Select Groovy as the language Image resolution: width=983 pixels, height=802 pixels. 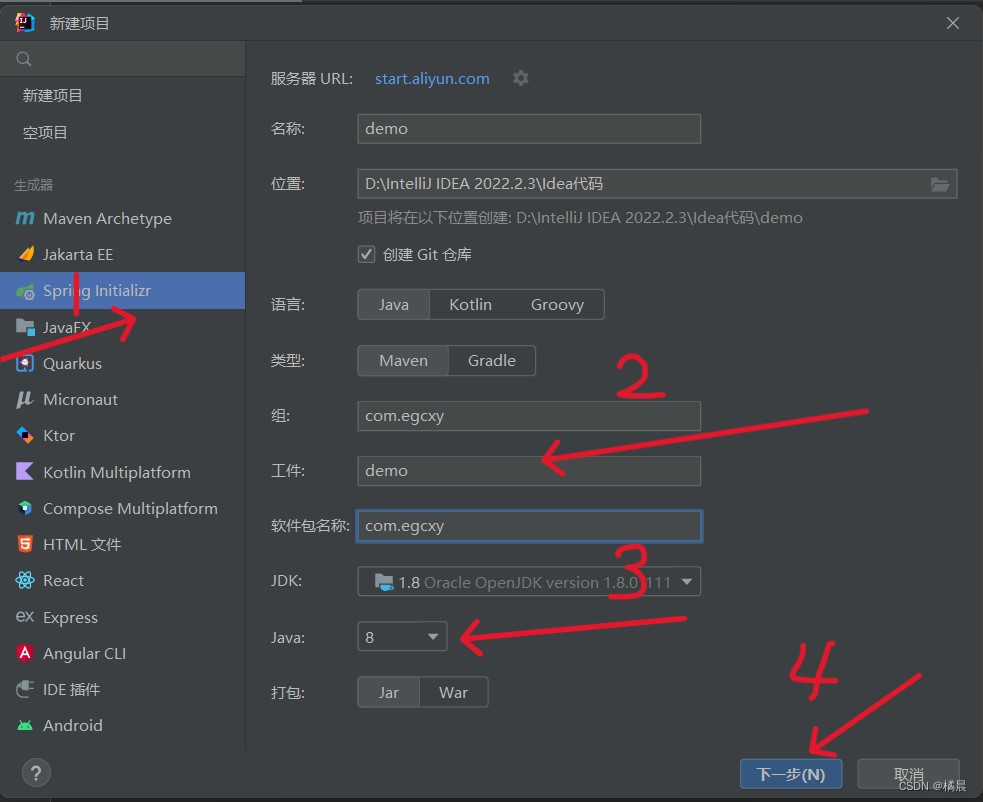click(557, 305)
